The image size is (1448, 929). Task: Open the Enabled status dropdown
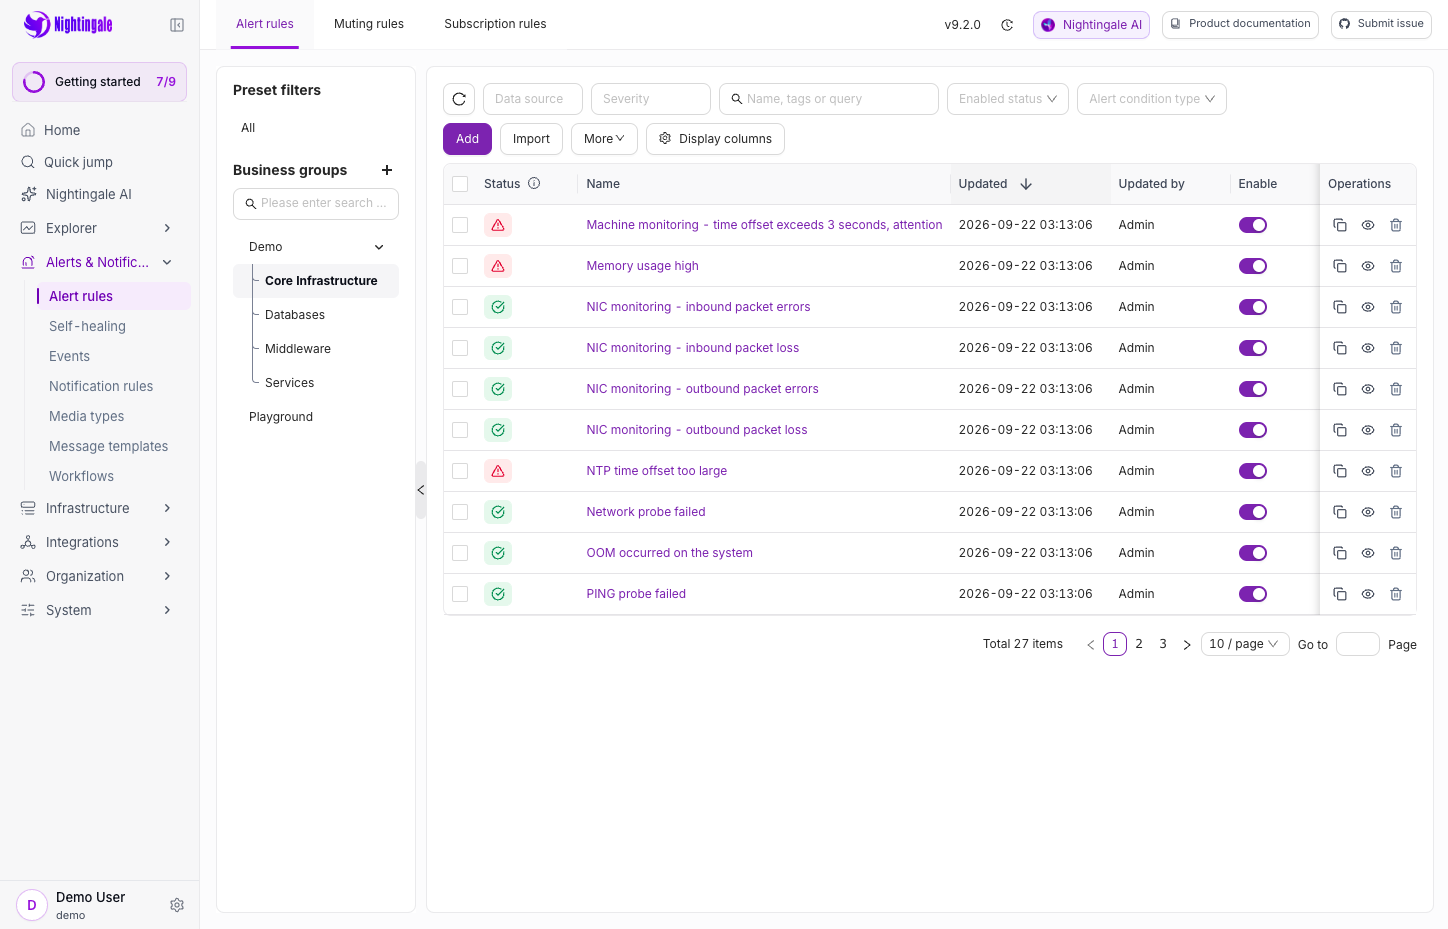click(x=1008, y=99)
